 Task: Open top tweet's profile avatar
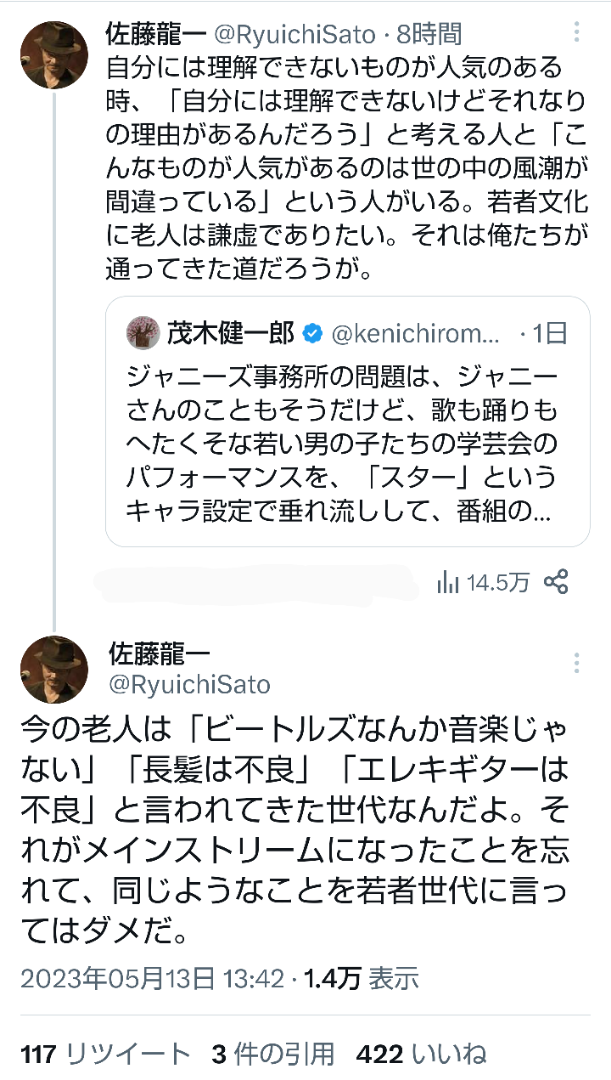click(55, 57)
